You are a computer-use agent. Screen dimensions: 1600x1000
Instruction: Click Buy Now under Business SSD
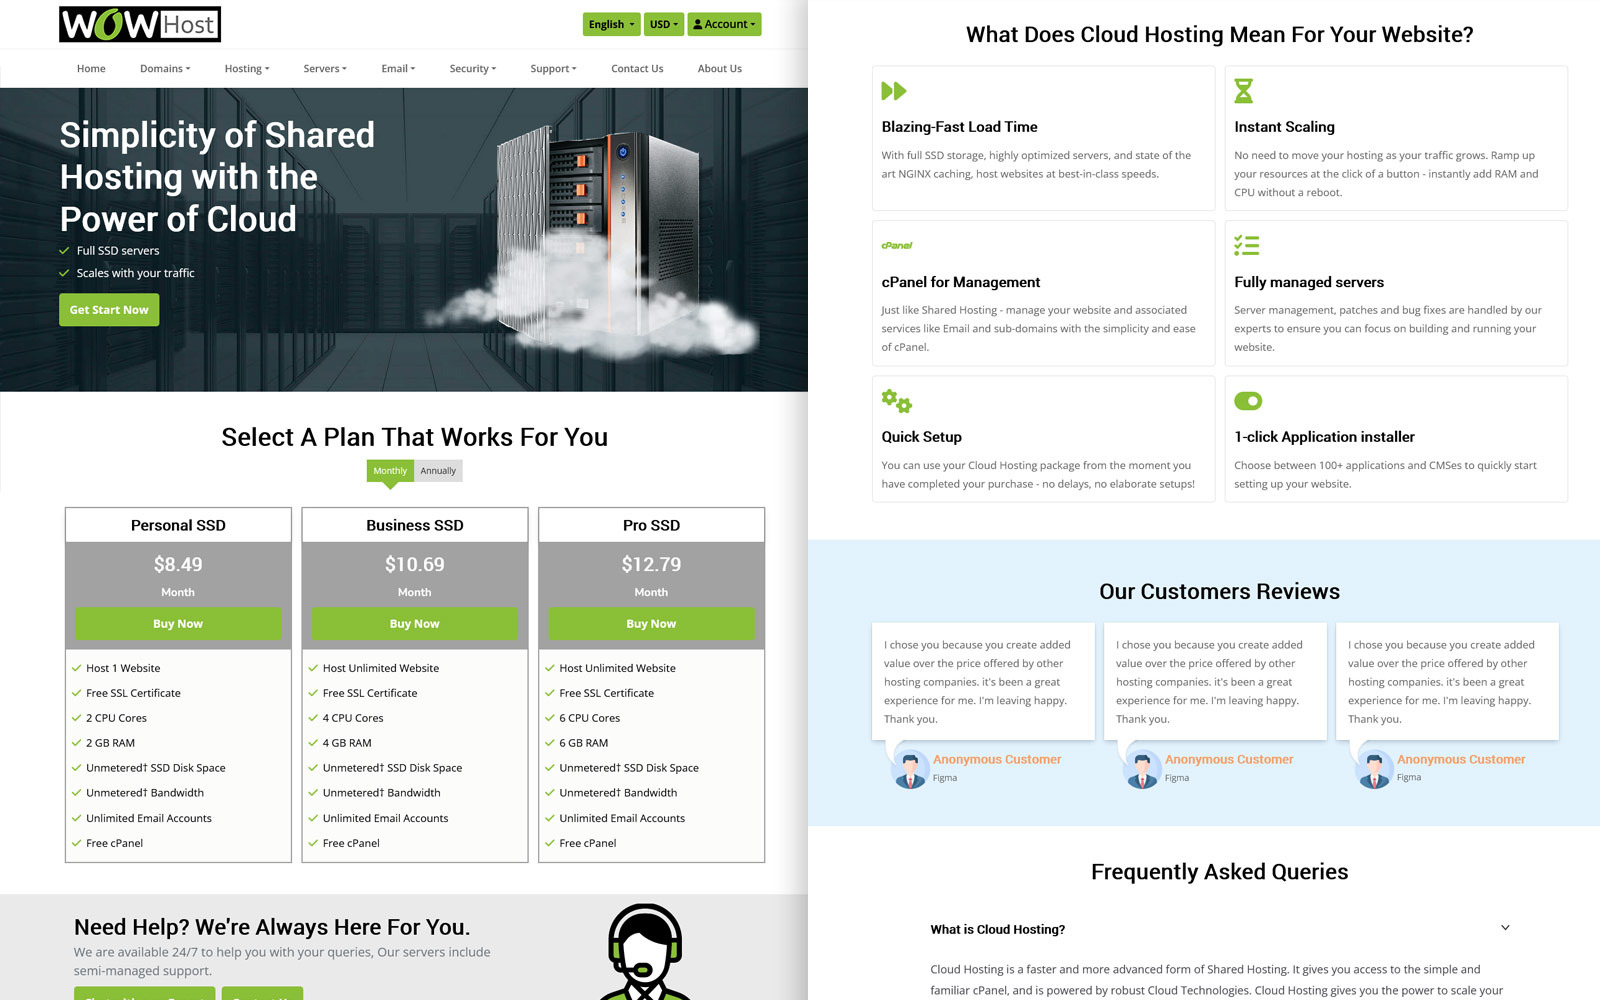pos(414,623)
